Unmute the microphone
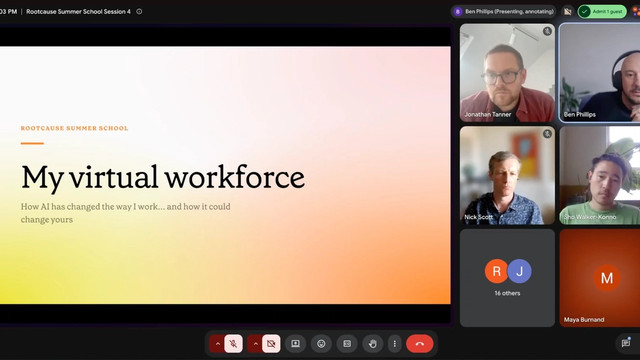The image size is (640, 360). (x=233, y=344)
